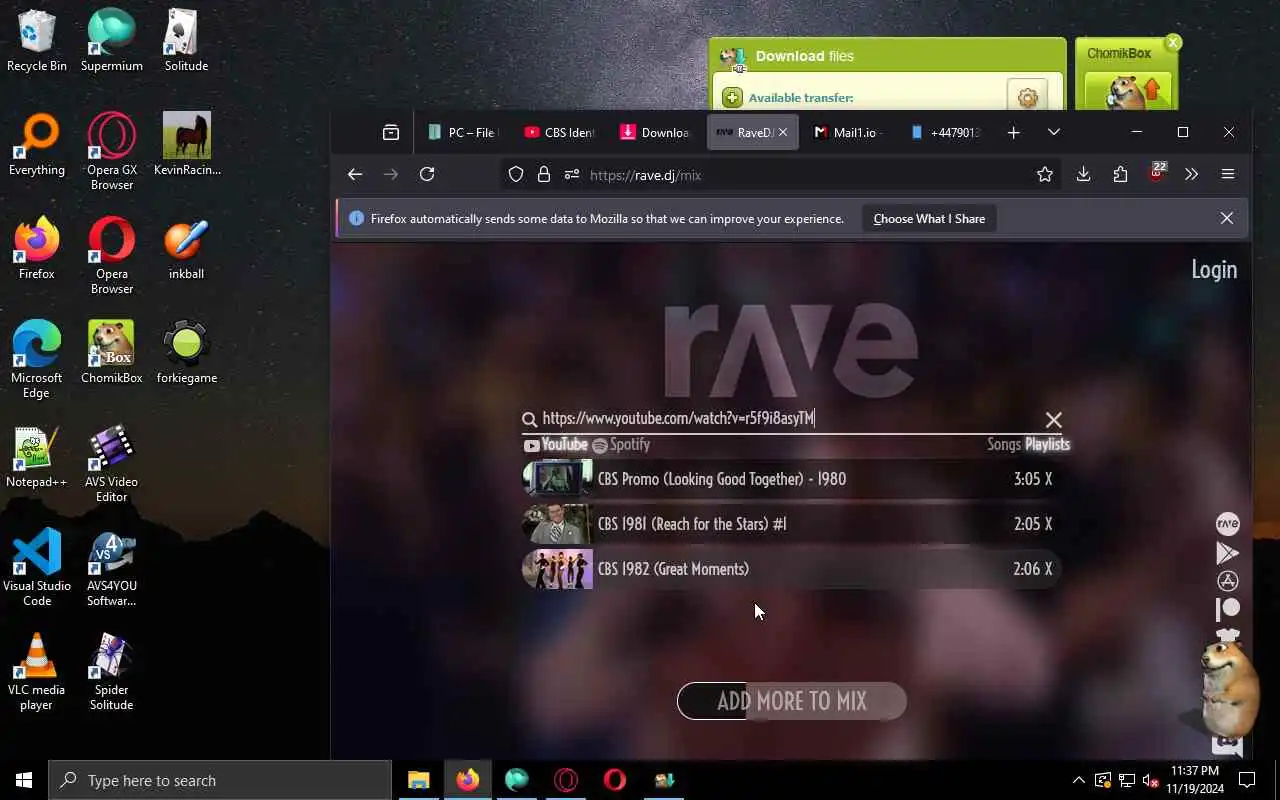Switch to CBS Ident YouTube tab
The width and height of the screenshot is (1280, 800).
(560, 132)
